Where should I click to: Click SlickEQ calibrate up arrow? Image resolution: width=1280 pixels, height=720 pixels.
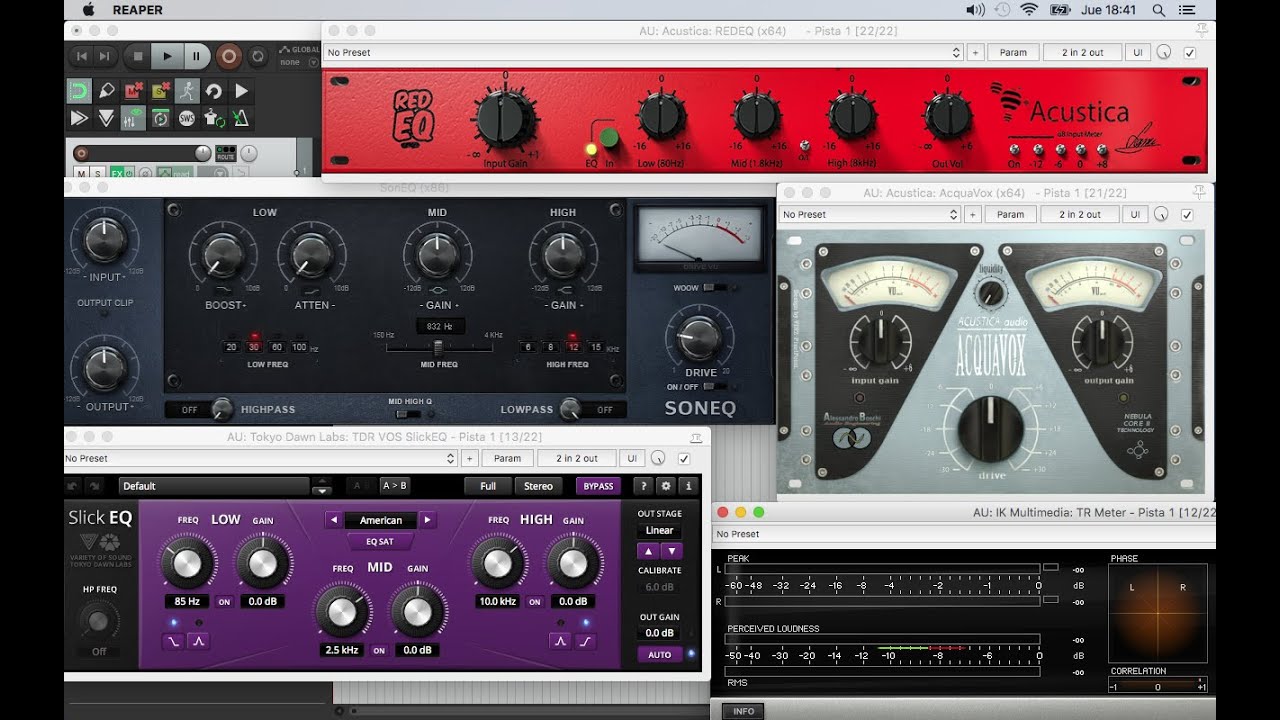(648, 551)
